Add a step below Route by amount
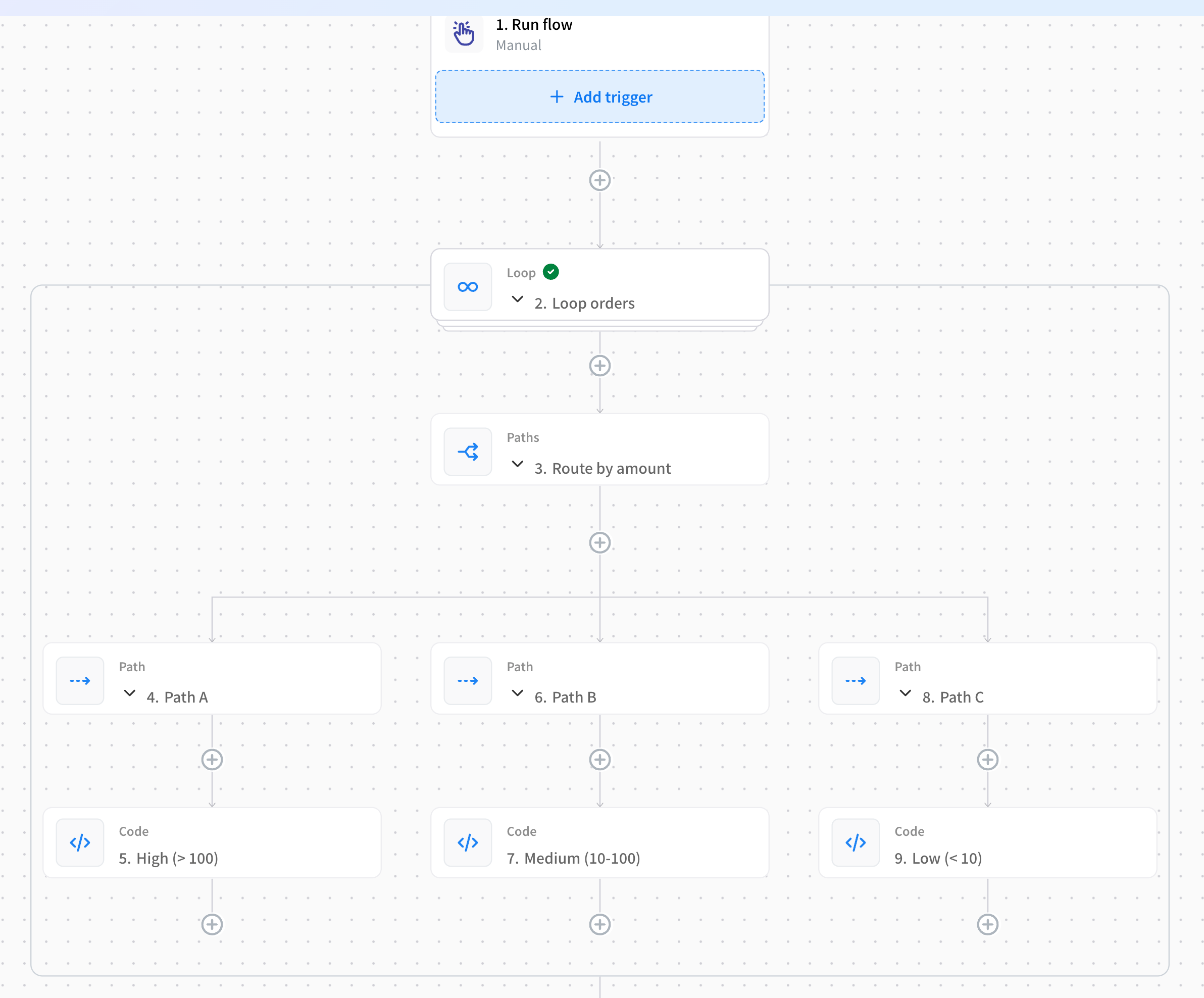Screen dimensions: 1204x998 (x=600, y=542)
